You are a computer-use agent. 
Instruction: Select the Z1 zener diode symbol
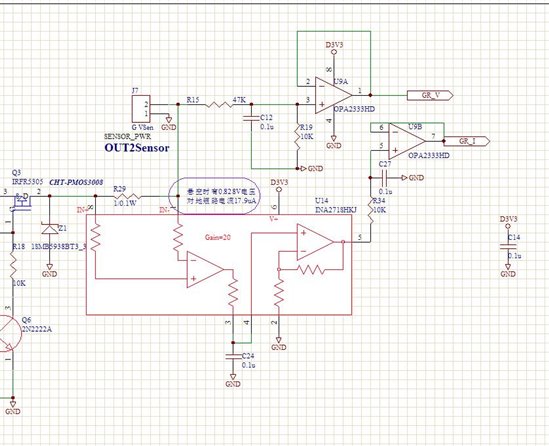tap(49, 229)
